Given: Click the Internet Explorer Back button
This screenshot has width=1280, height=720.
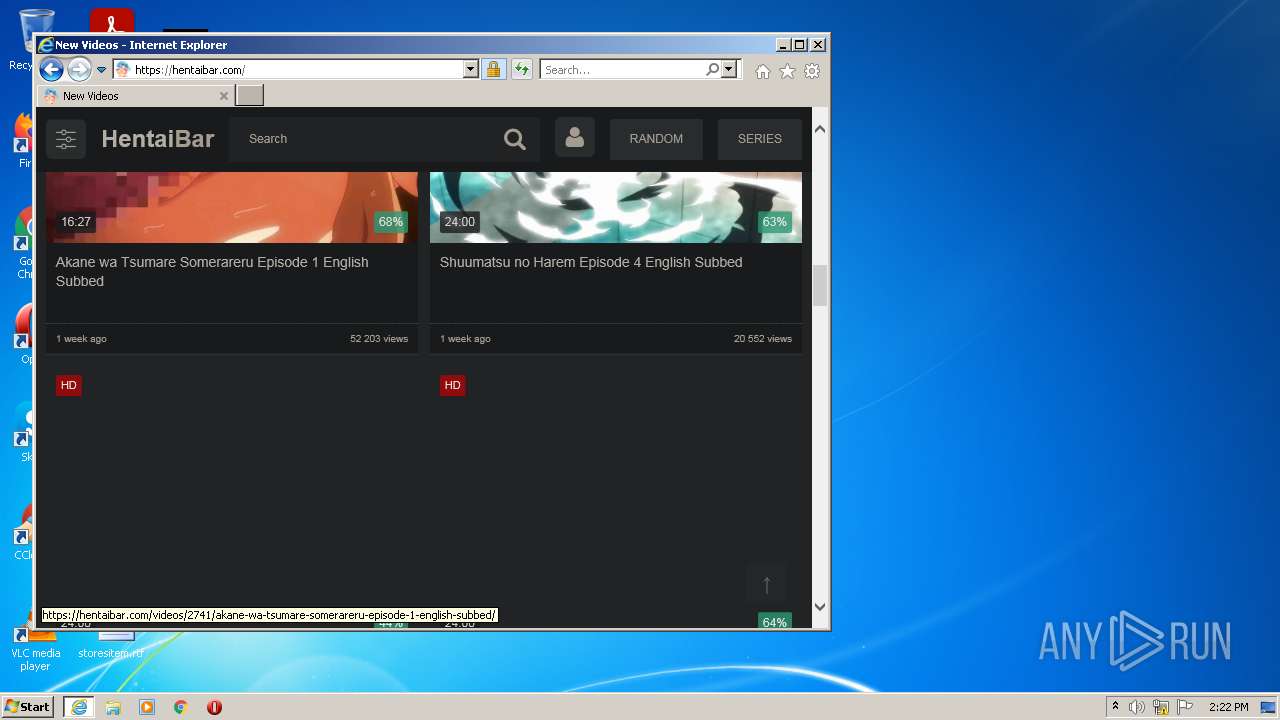Looking at the screenshot, I should coord(51,69).
